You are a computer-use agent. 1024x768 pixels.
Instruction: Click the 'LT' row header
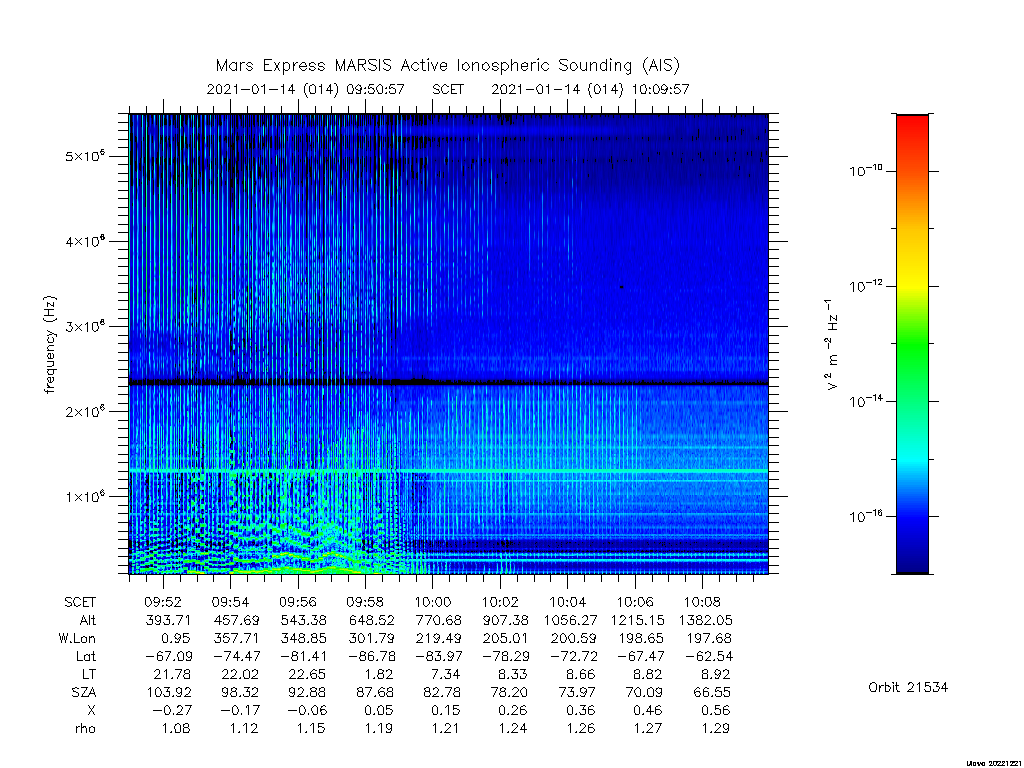(88, 674)
